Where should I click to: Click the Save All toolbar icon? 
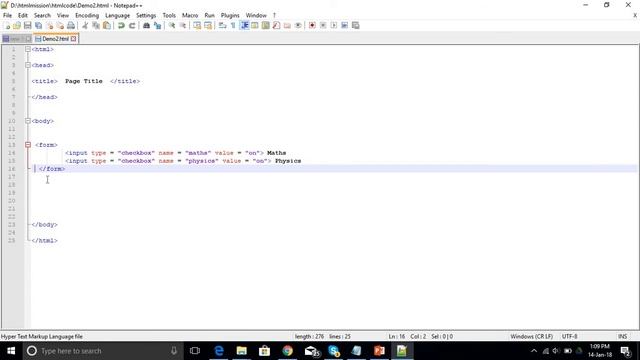(x=38, y=25)
